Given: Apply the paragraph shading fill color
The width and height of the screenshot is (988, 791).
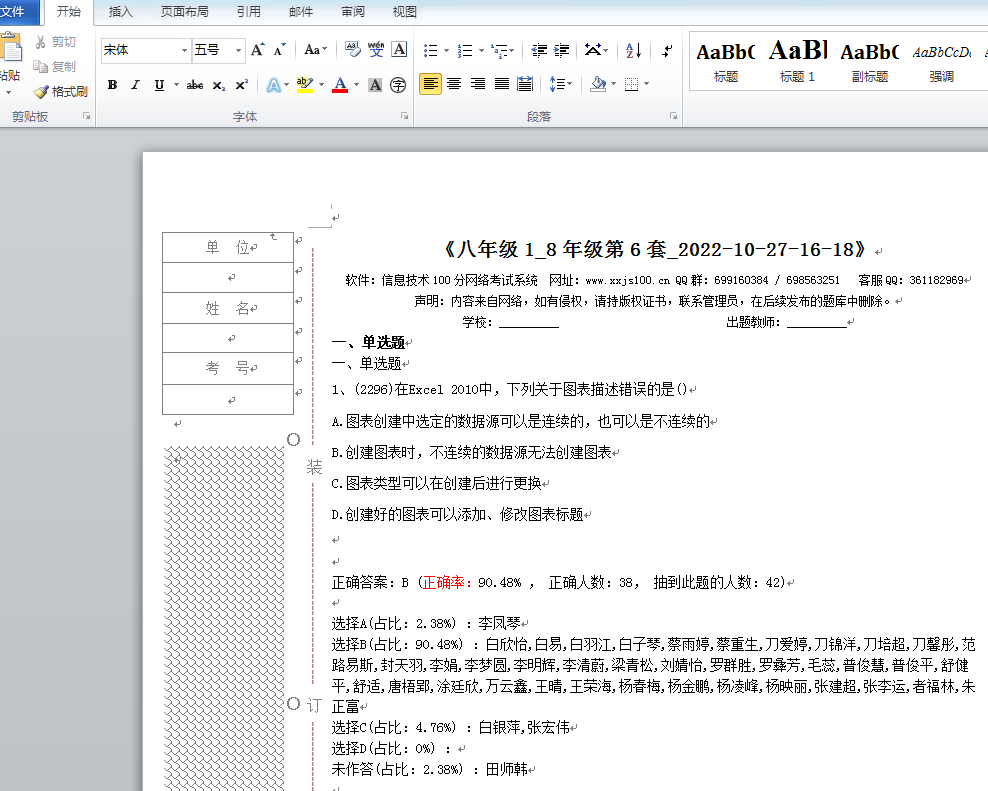Looking at the screenshot, I should (x=598, y=84).
